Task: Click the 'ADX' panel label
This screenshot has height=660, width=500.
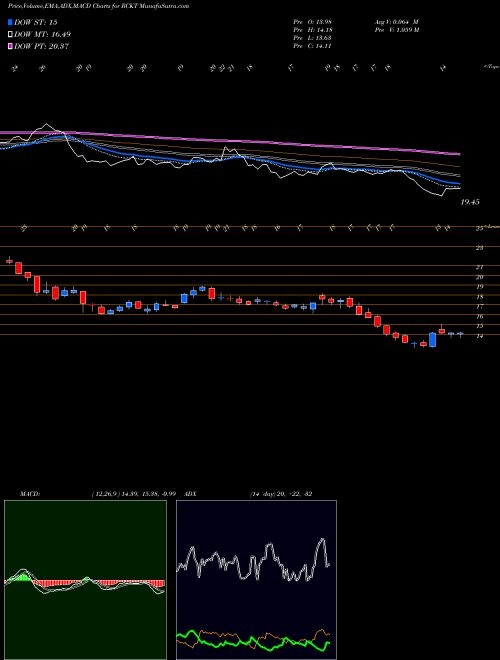Action: [x=191, y=494]
